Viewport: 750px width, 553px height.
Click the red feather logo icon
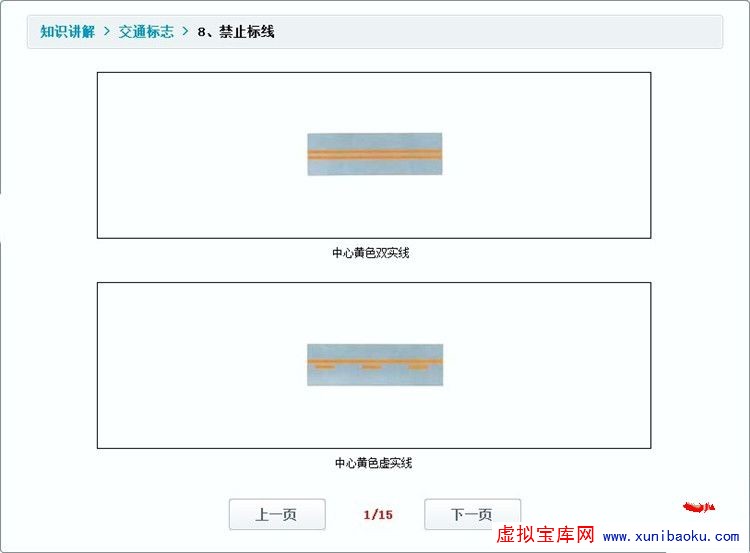[699, 507]
